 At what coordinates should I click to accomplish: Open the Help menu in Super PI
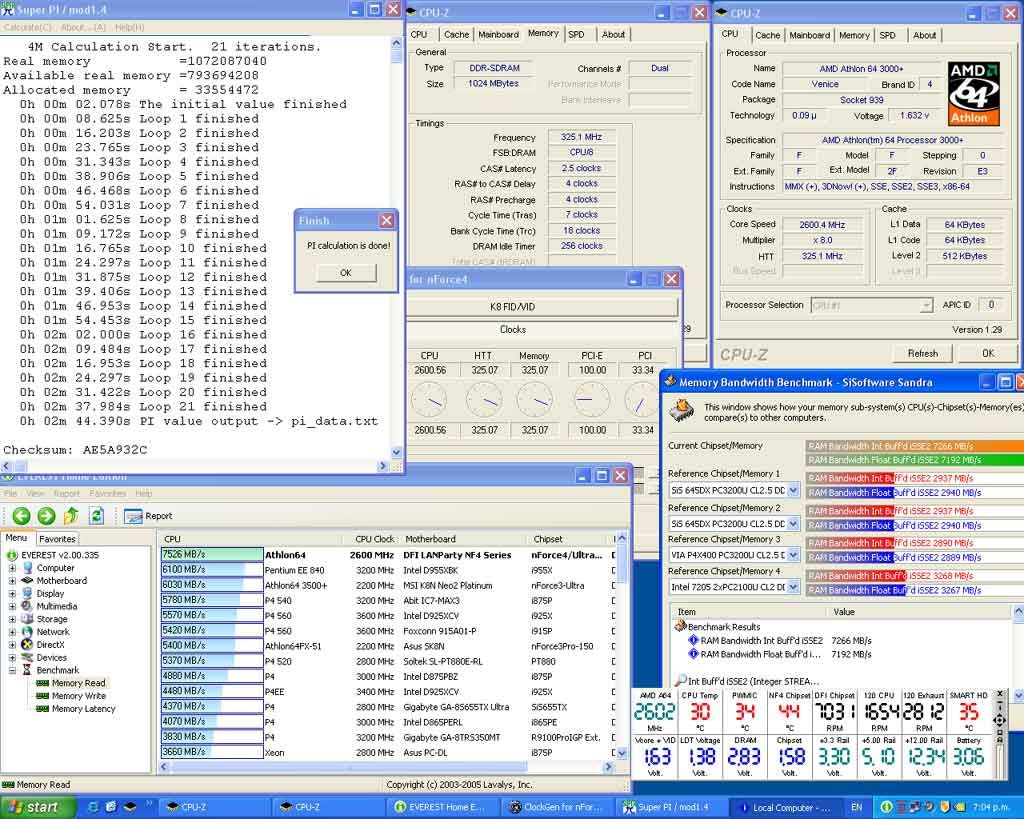[x=129, y=27]
